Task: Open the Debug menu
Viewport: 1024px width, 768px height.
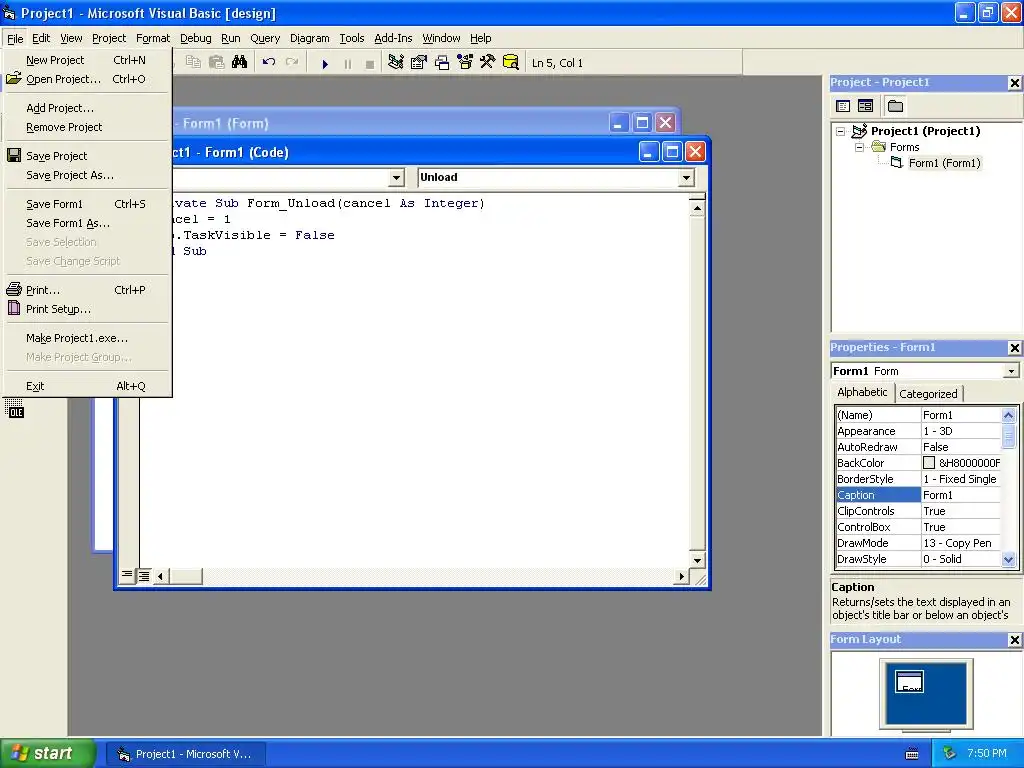Action: [195, 39]
